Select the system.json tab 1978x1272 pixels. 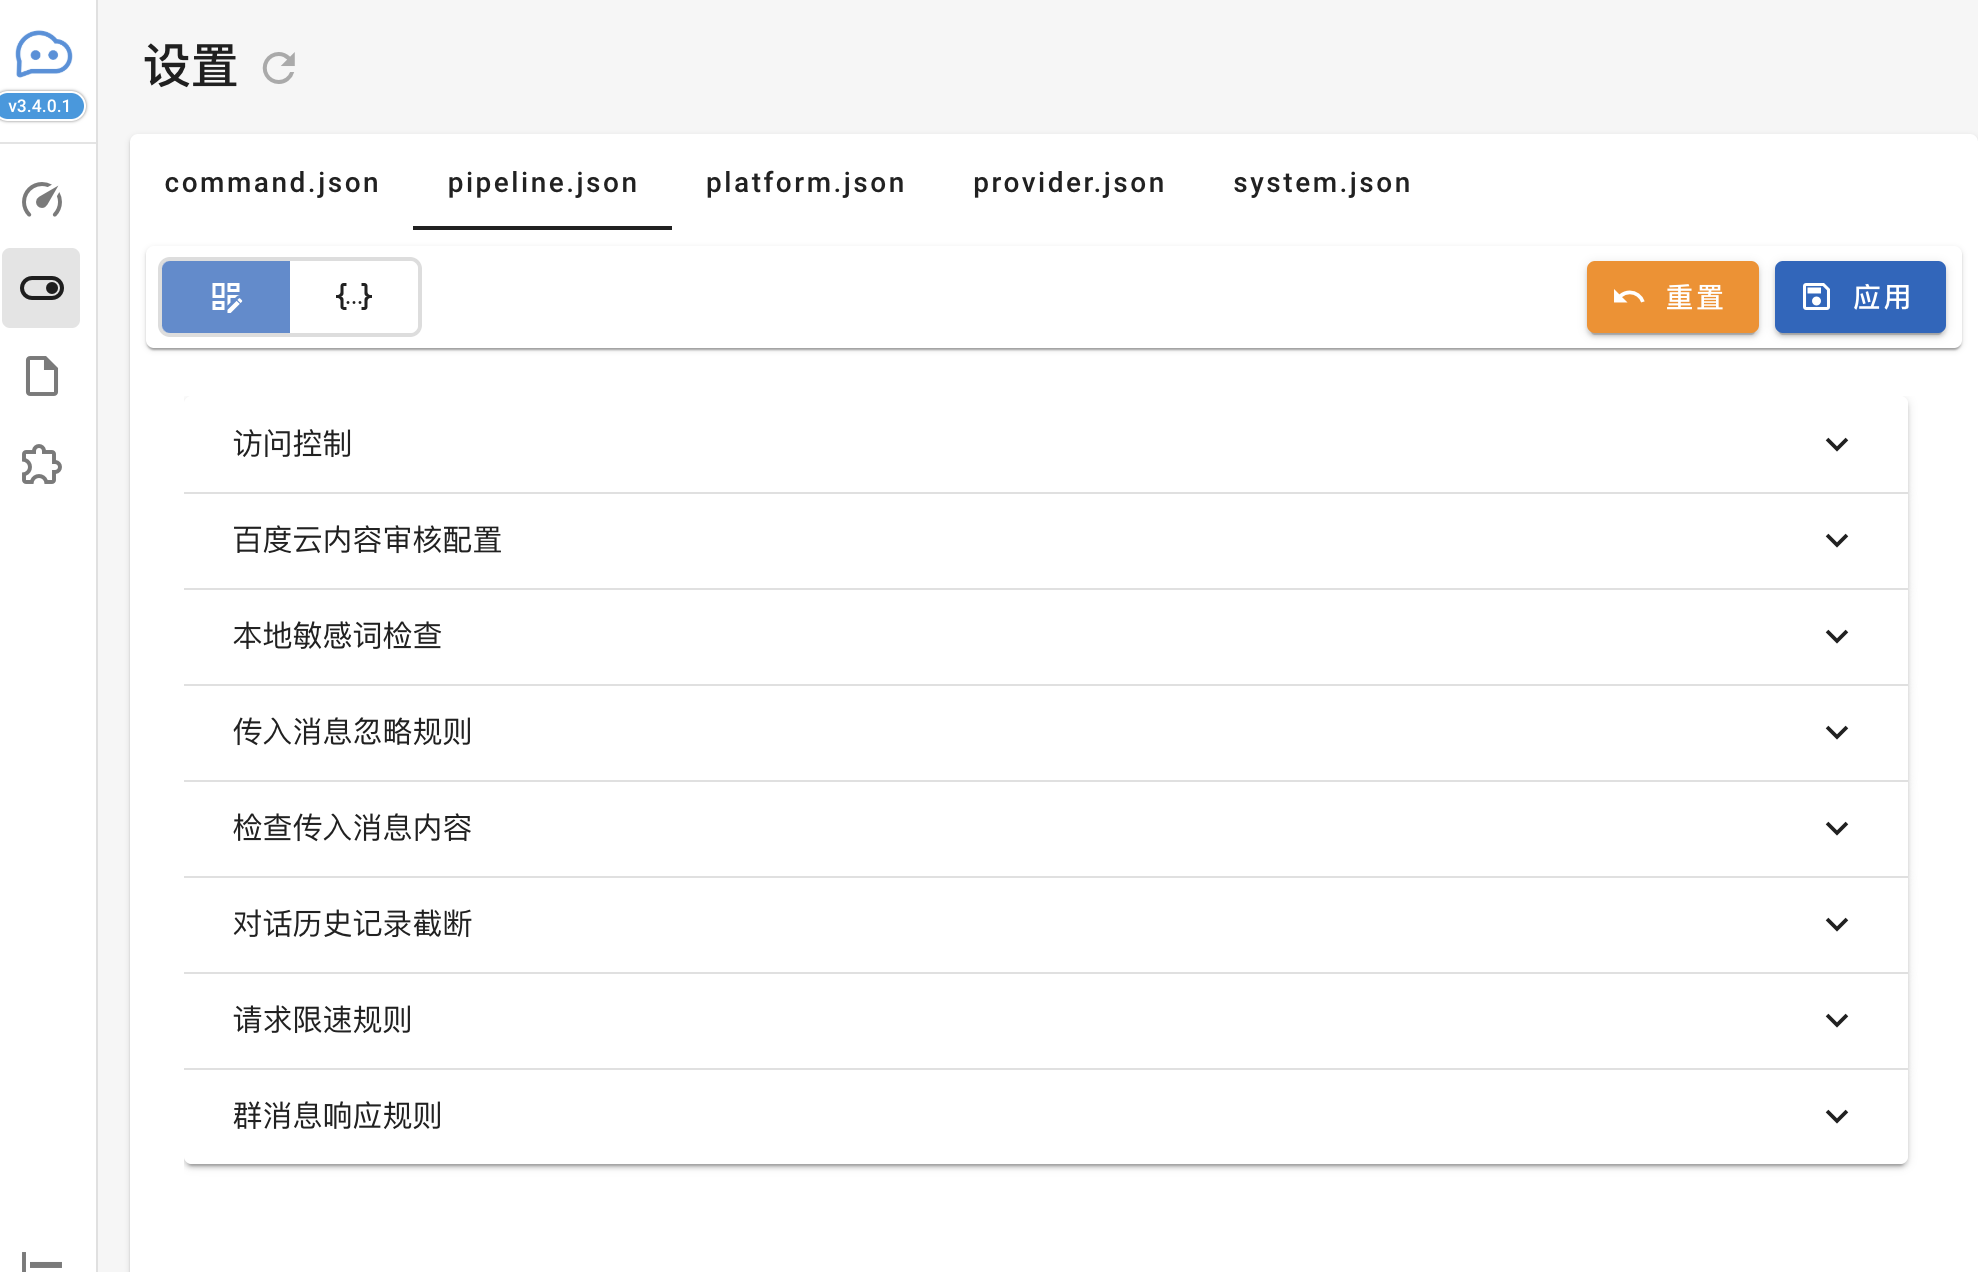click(1322, 183)
